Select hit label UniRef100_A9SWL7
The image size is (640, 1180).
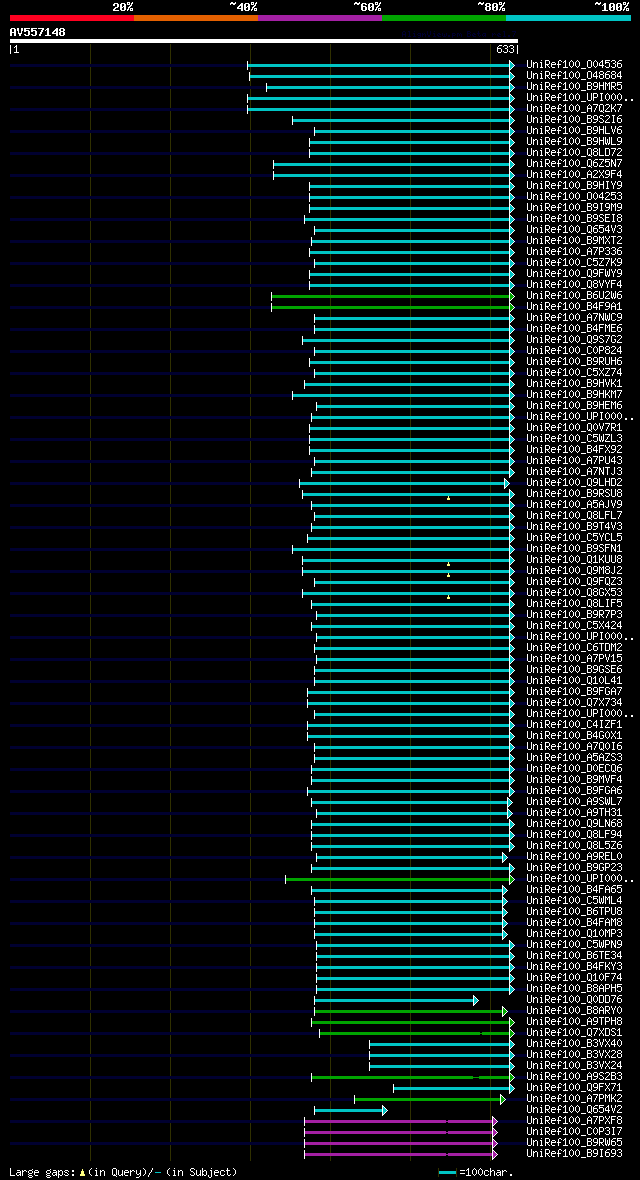(574, 802)
